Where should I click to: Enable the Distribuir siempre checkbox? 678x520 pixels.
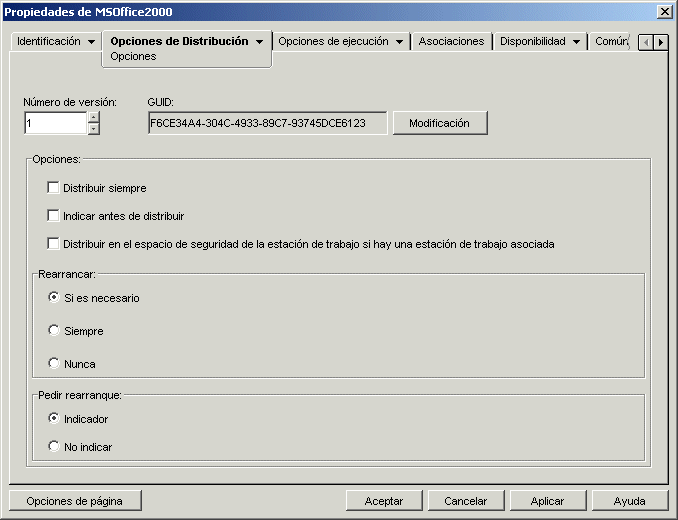53,188
